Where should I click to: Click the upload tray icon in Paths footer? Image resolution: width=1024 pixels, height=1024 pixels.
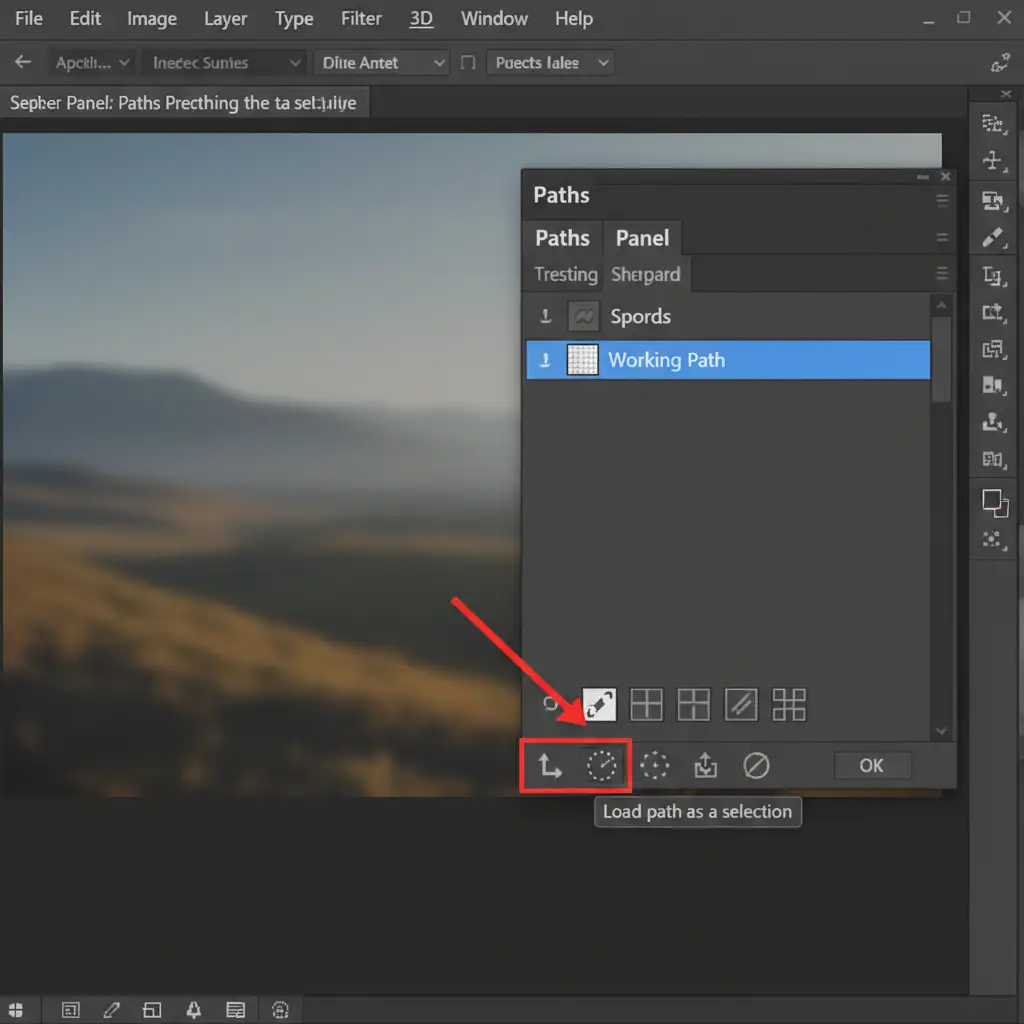click(705, 766)
